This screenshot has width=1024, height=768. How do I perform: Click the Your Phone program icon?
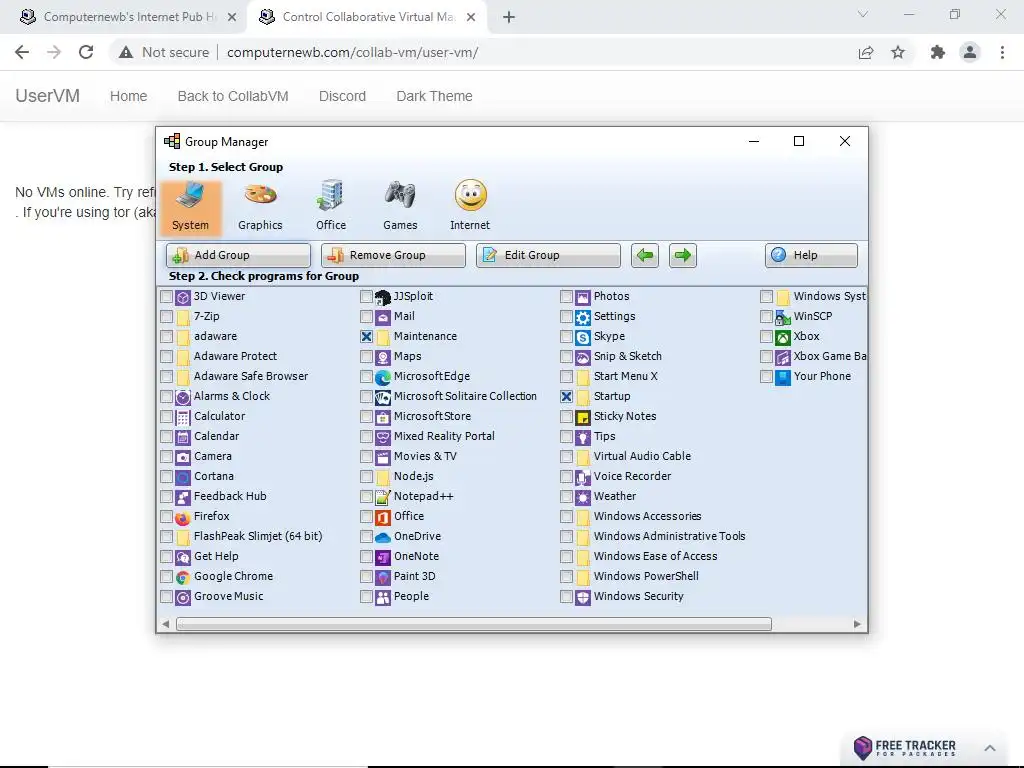coord(782,377)
